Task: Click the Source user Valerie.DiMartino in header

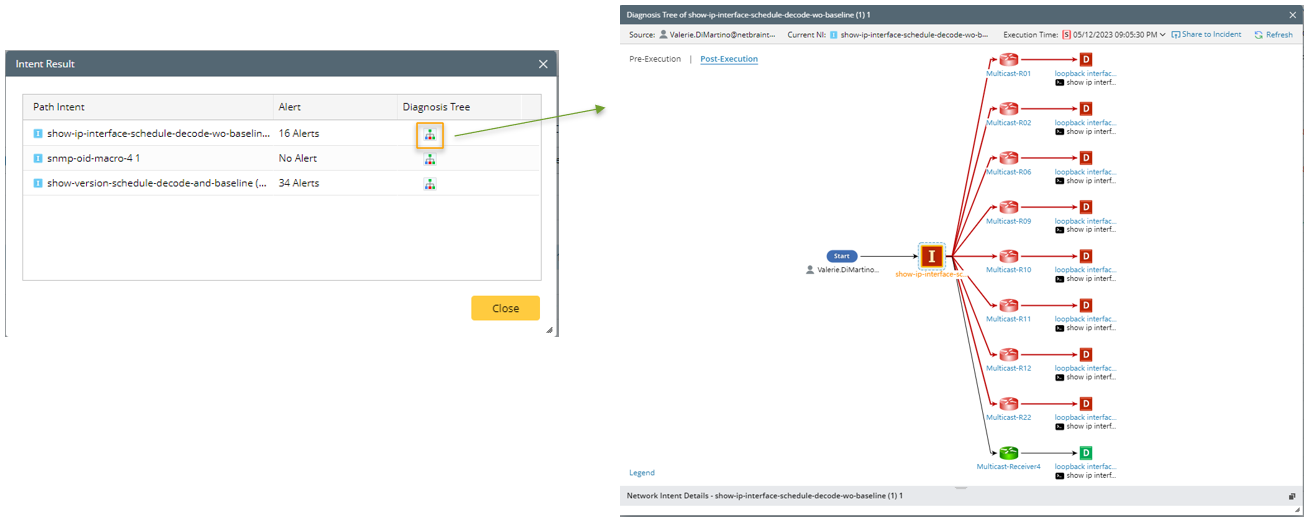Action: click(723, 34)
